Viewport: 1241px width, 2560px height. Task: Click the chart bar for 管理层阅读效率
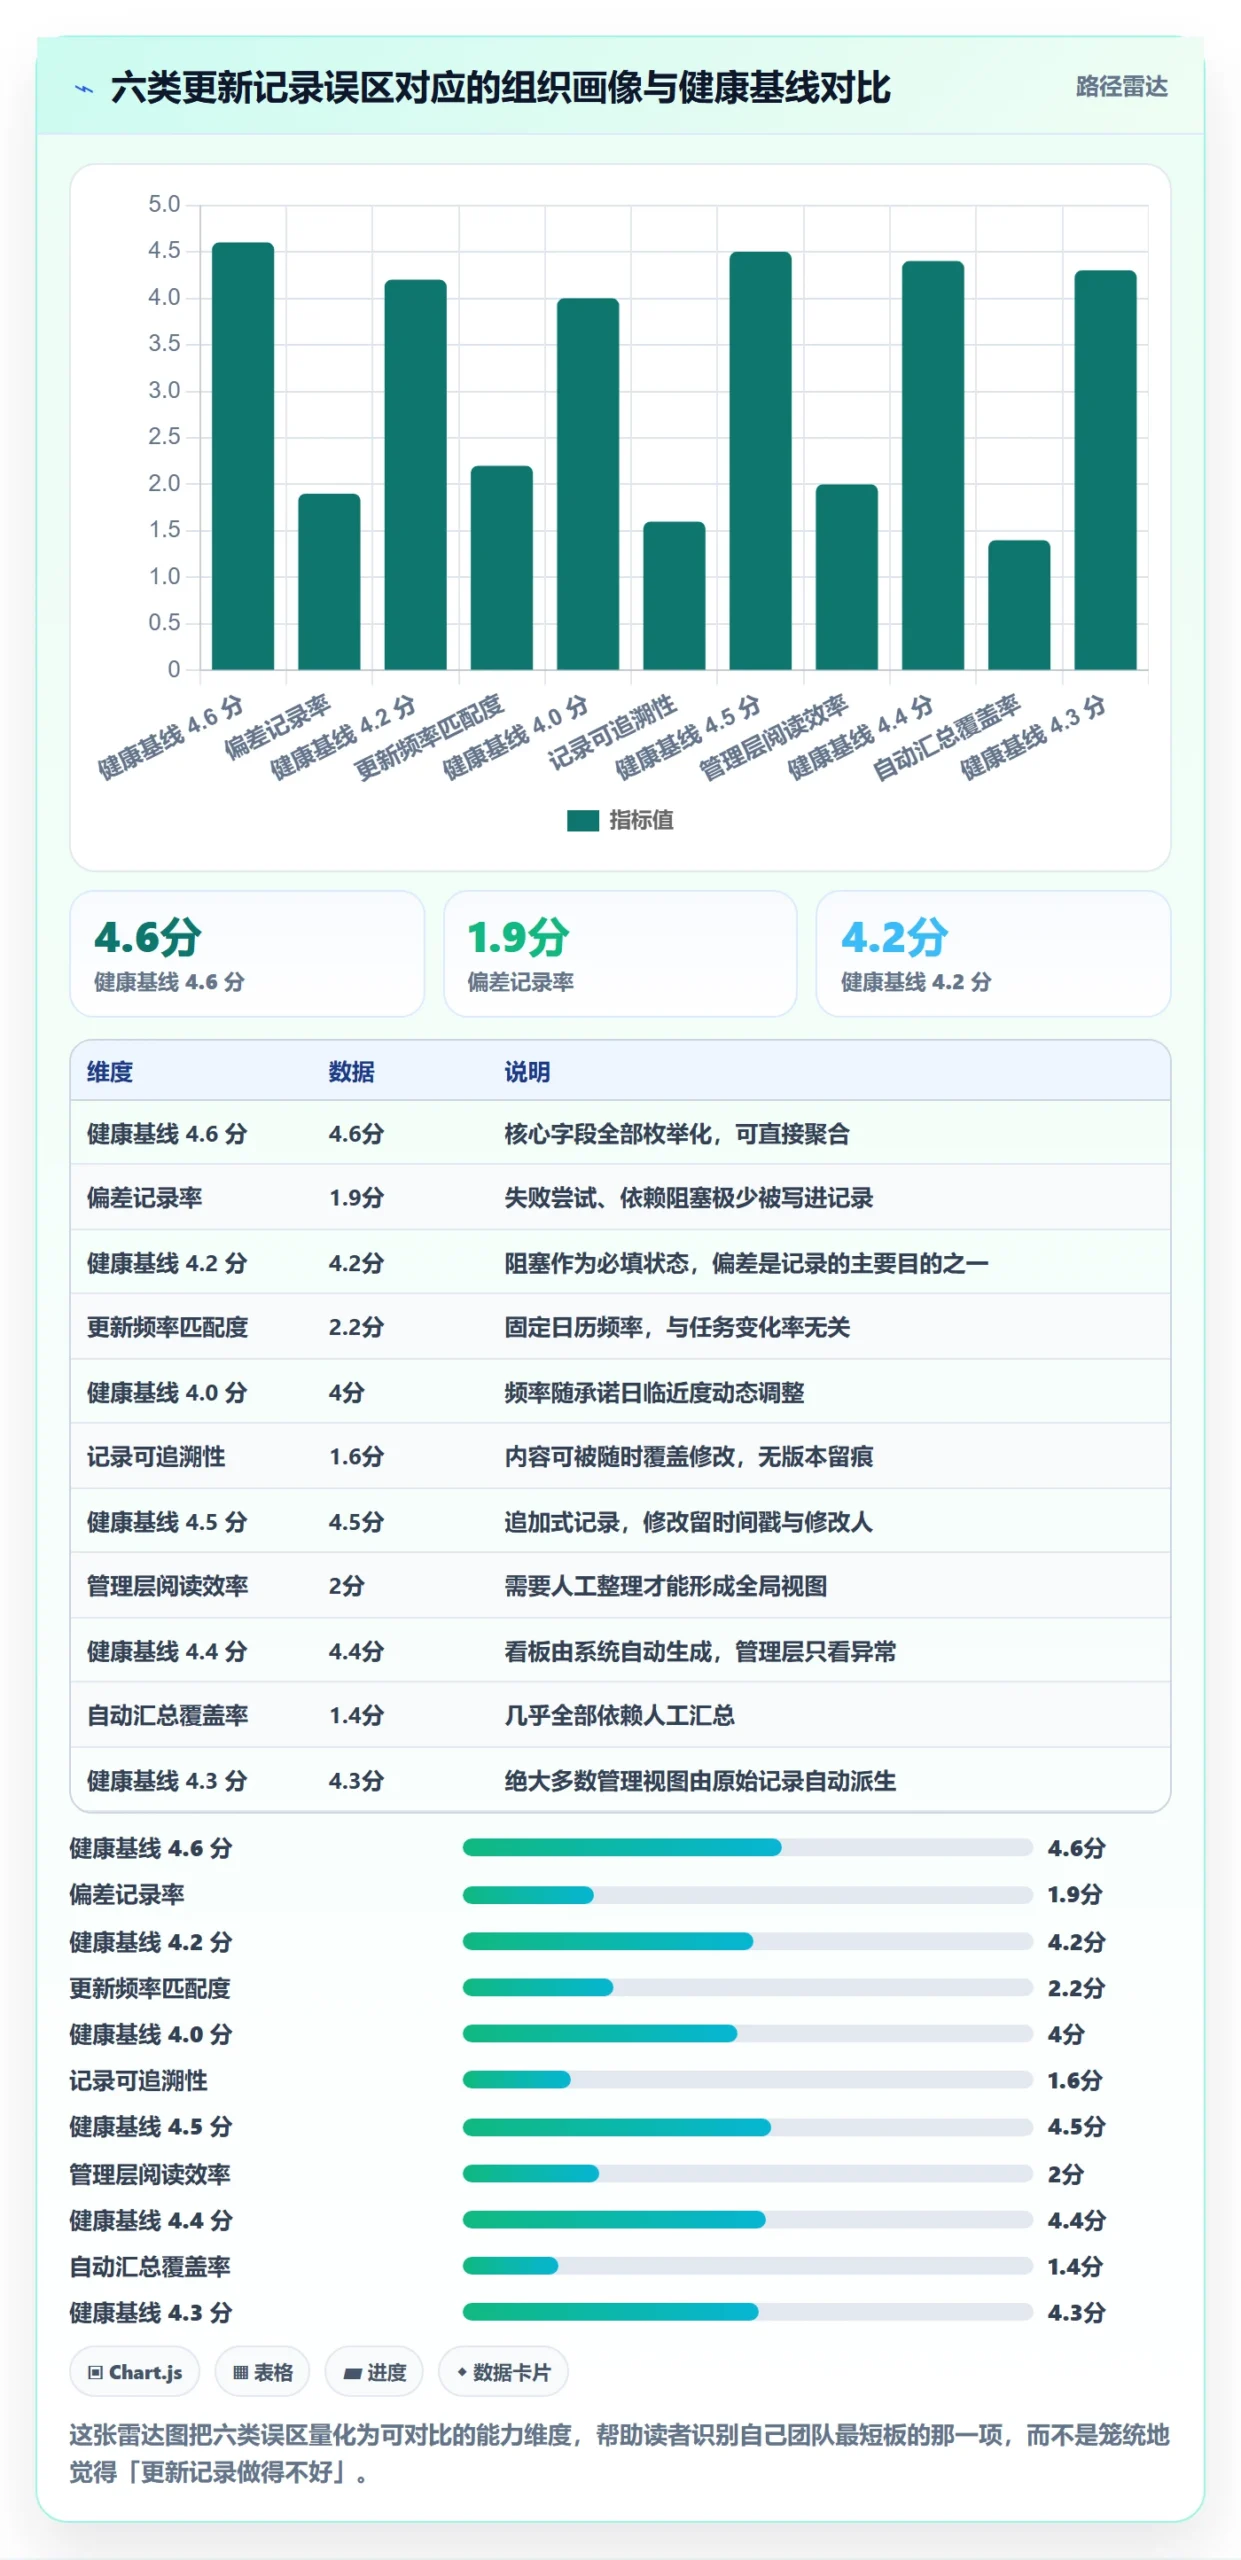click(847, 577)
